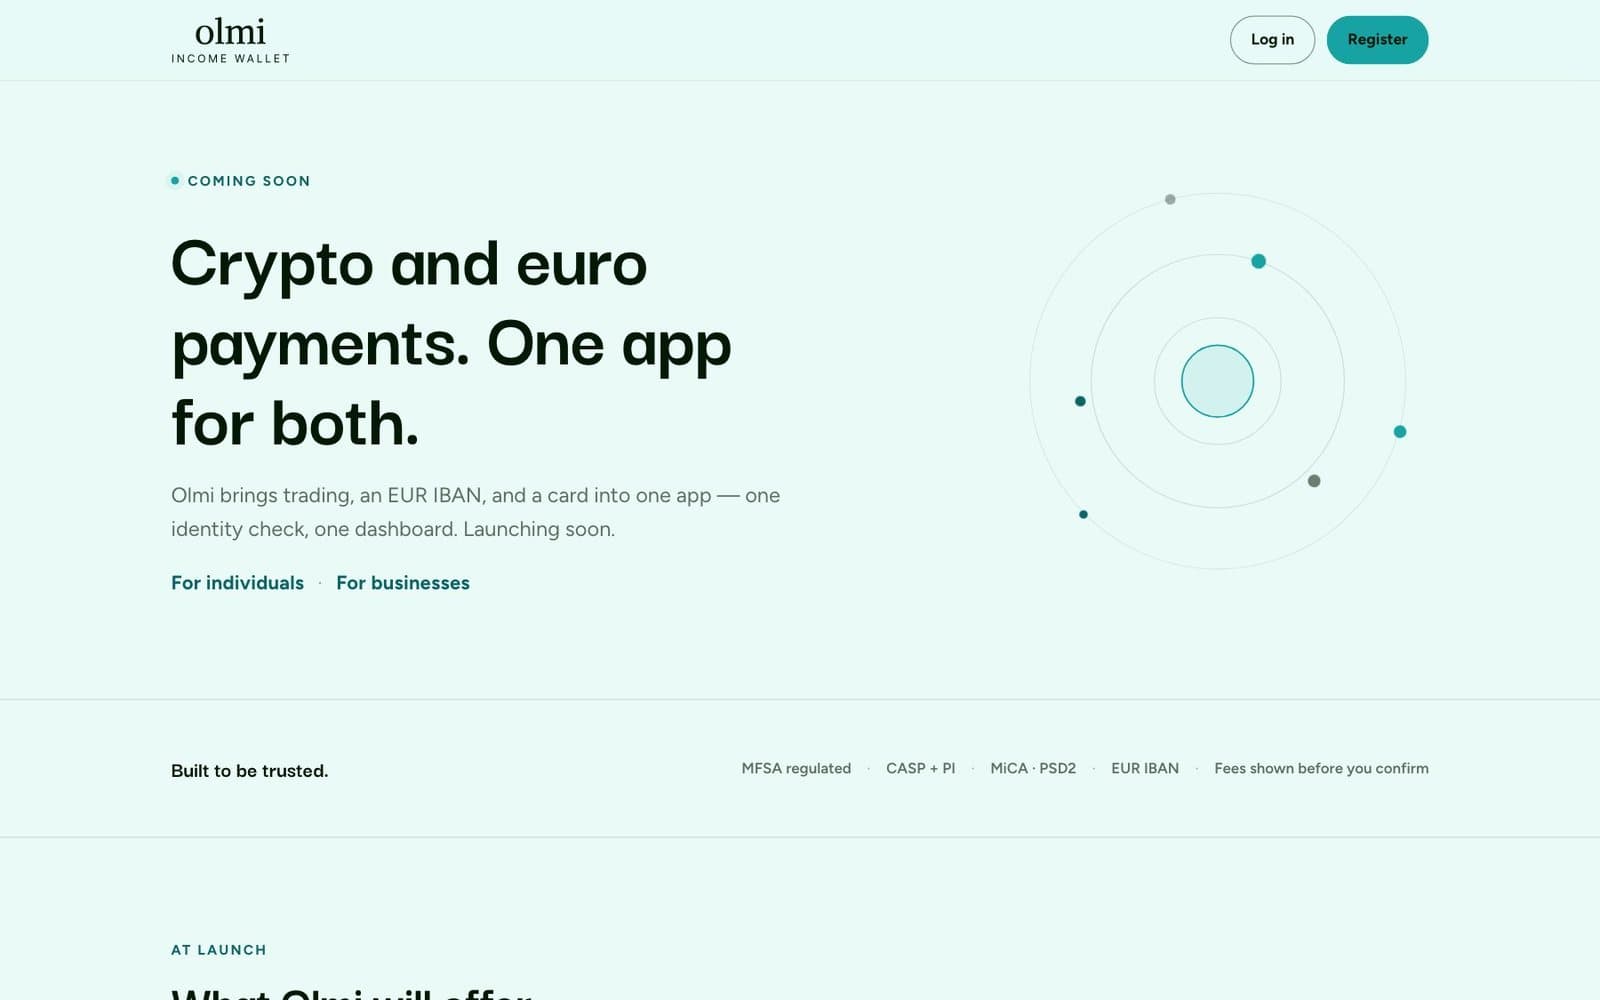Click the EUR IBAN trust item
The height and width of the screenshot is (1000, 1600).
click(1145, 768)
